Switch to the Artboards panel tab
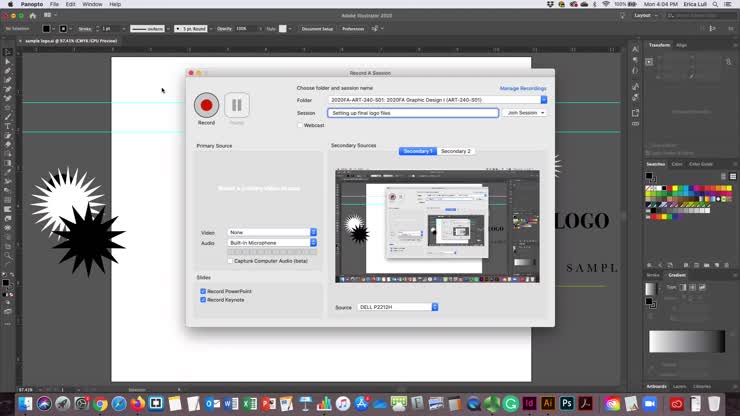Screen dimensions: 740x416 [656, 387]
